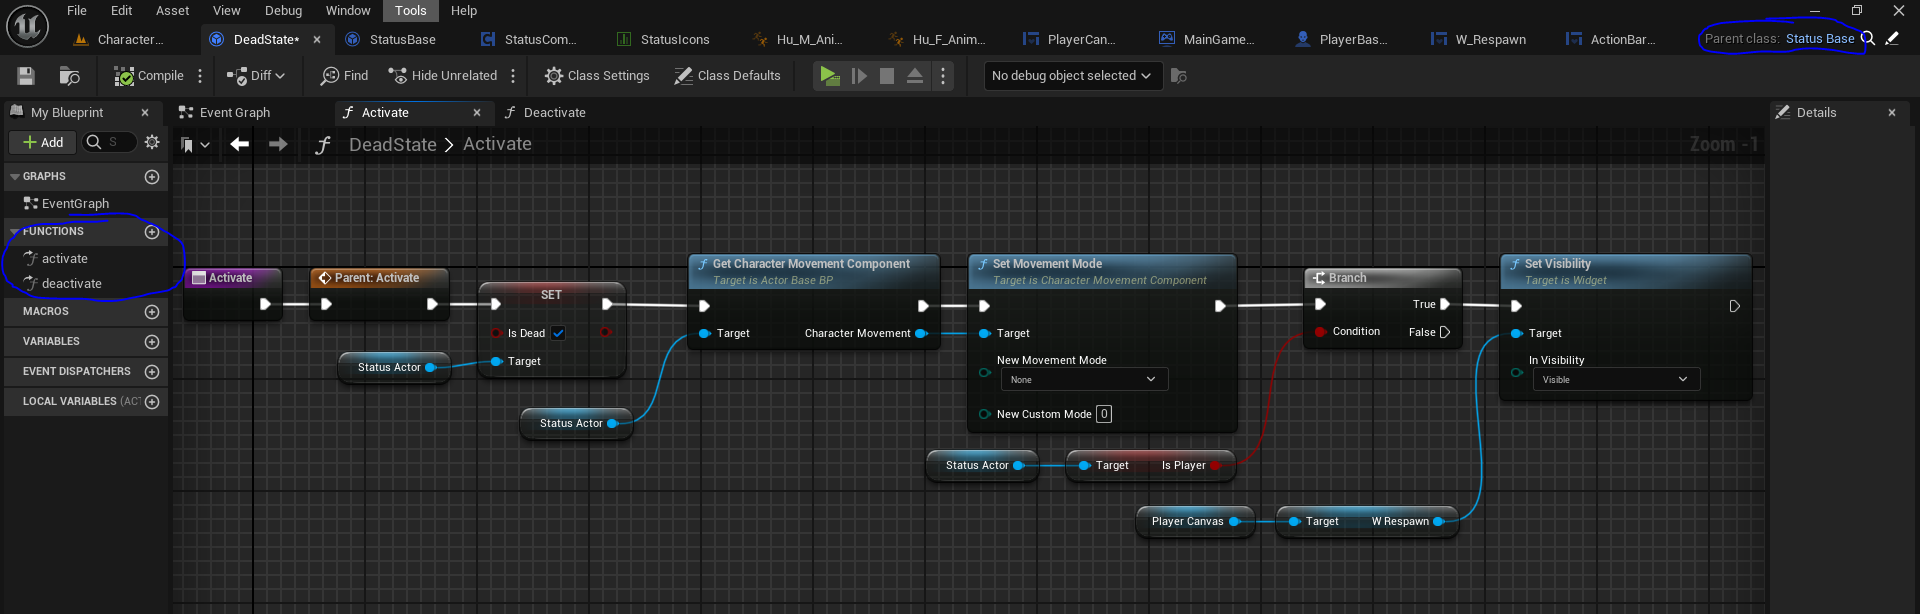
Task: Select the Set Visibility node header
Action: (1626, 272)
